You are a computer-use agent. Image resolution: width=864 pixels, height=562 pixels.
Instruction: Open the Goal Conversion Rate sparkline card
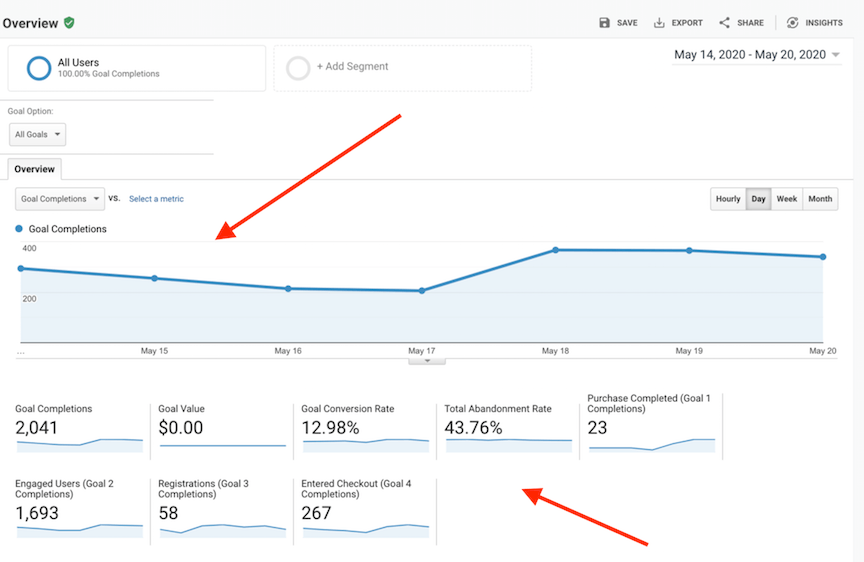click(x=365, y=429)
